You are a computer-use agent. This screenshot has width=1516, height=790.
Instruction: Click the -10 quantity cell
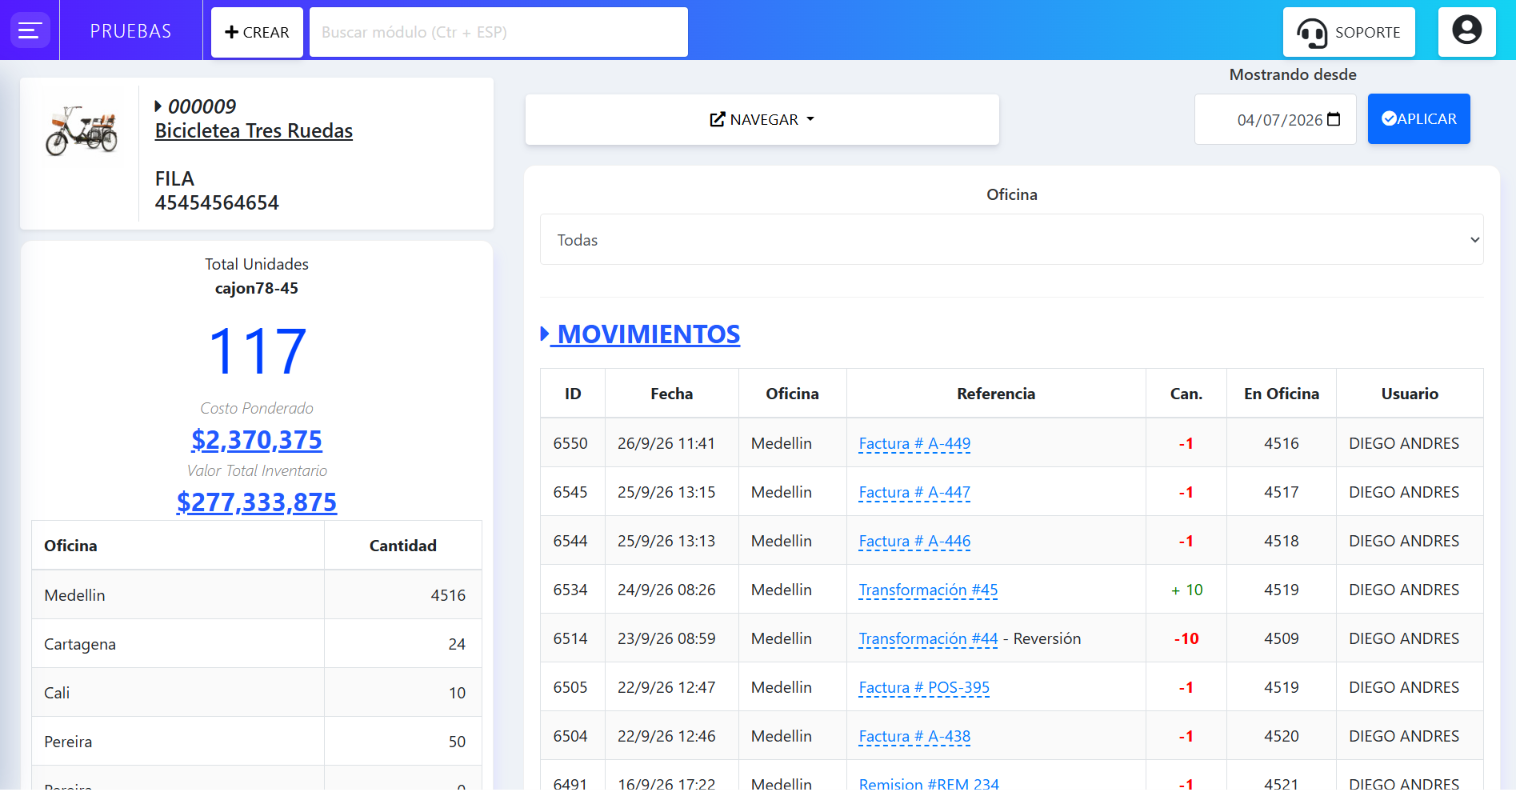(x=1186, y=639)
